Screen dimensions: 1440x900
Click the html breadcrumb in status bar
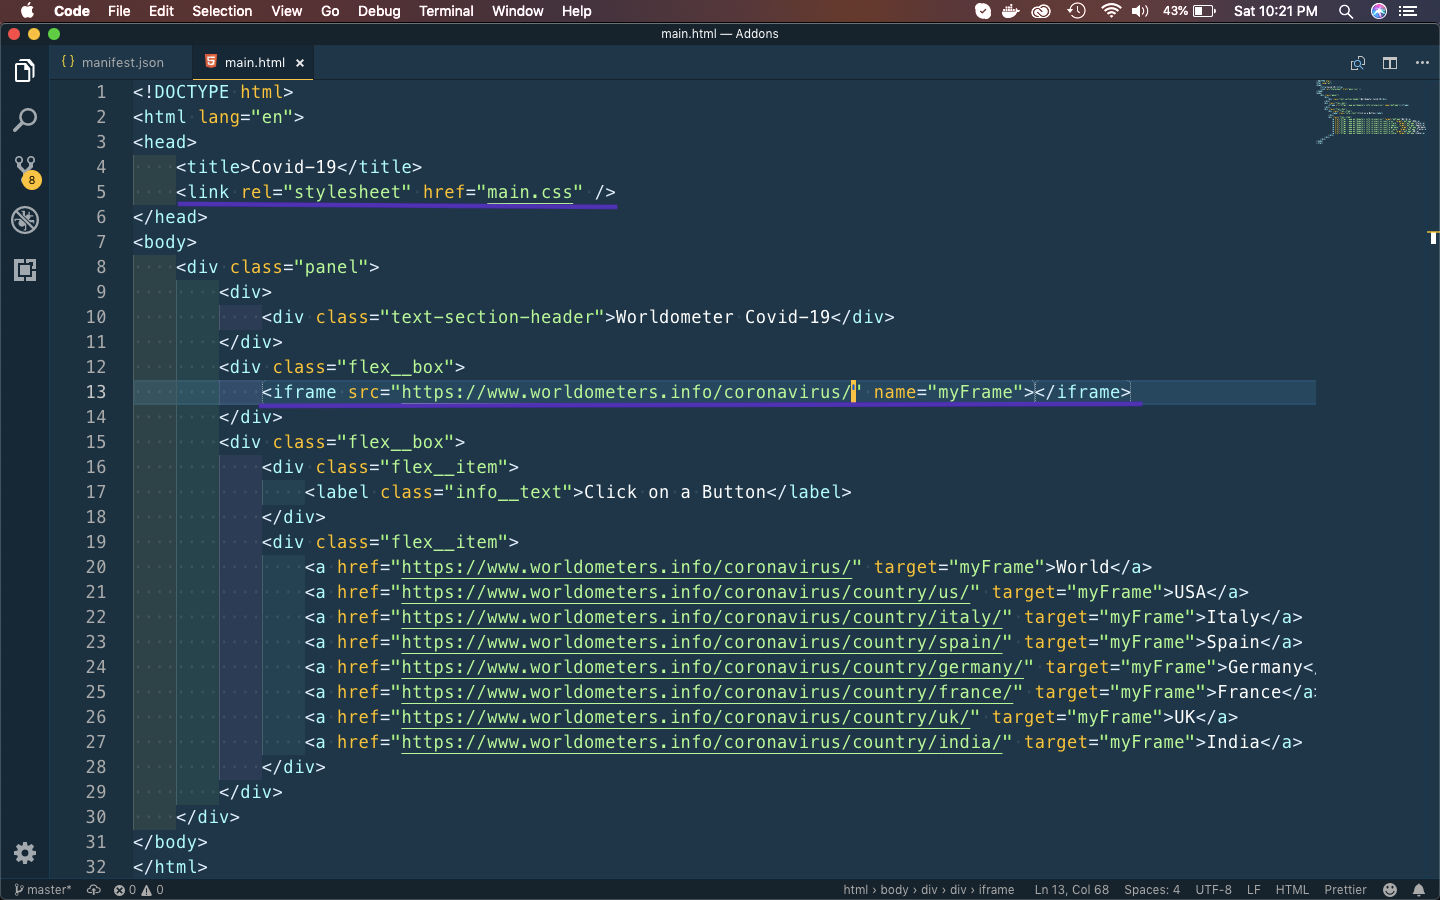point(855,890)
